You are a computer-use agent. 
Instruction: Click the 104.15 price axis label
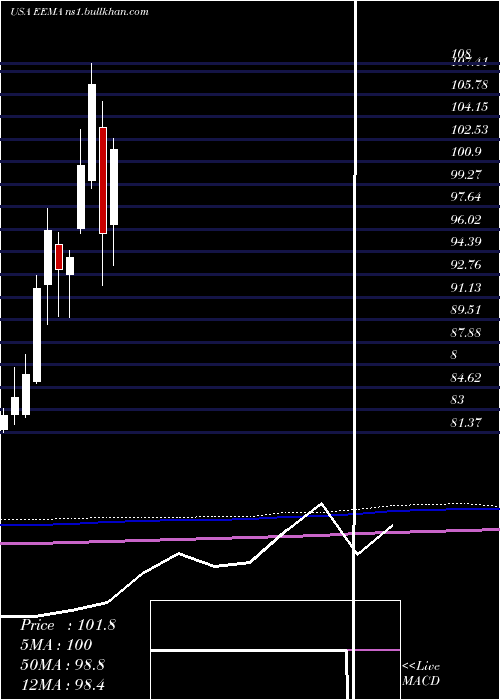pos(469,107)
